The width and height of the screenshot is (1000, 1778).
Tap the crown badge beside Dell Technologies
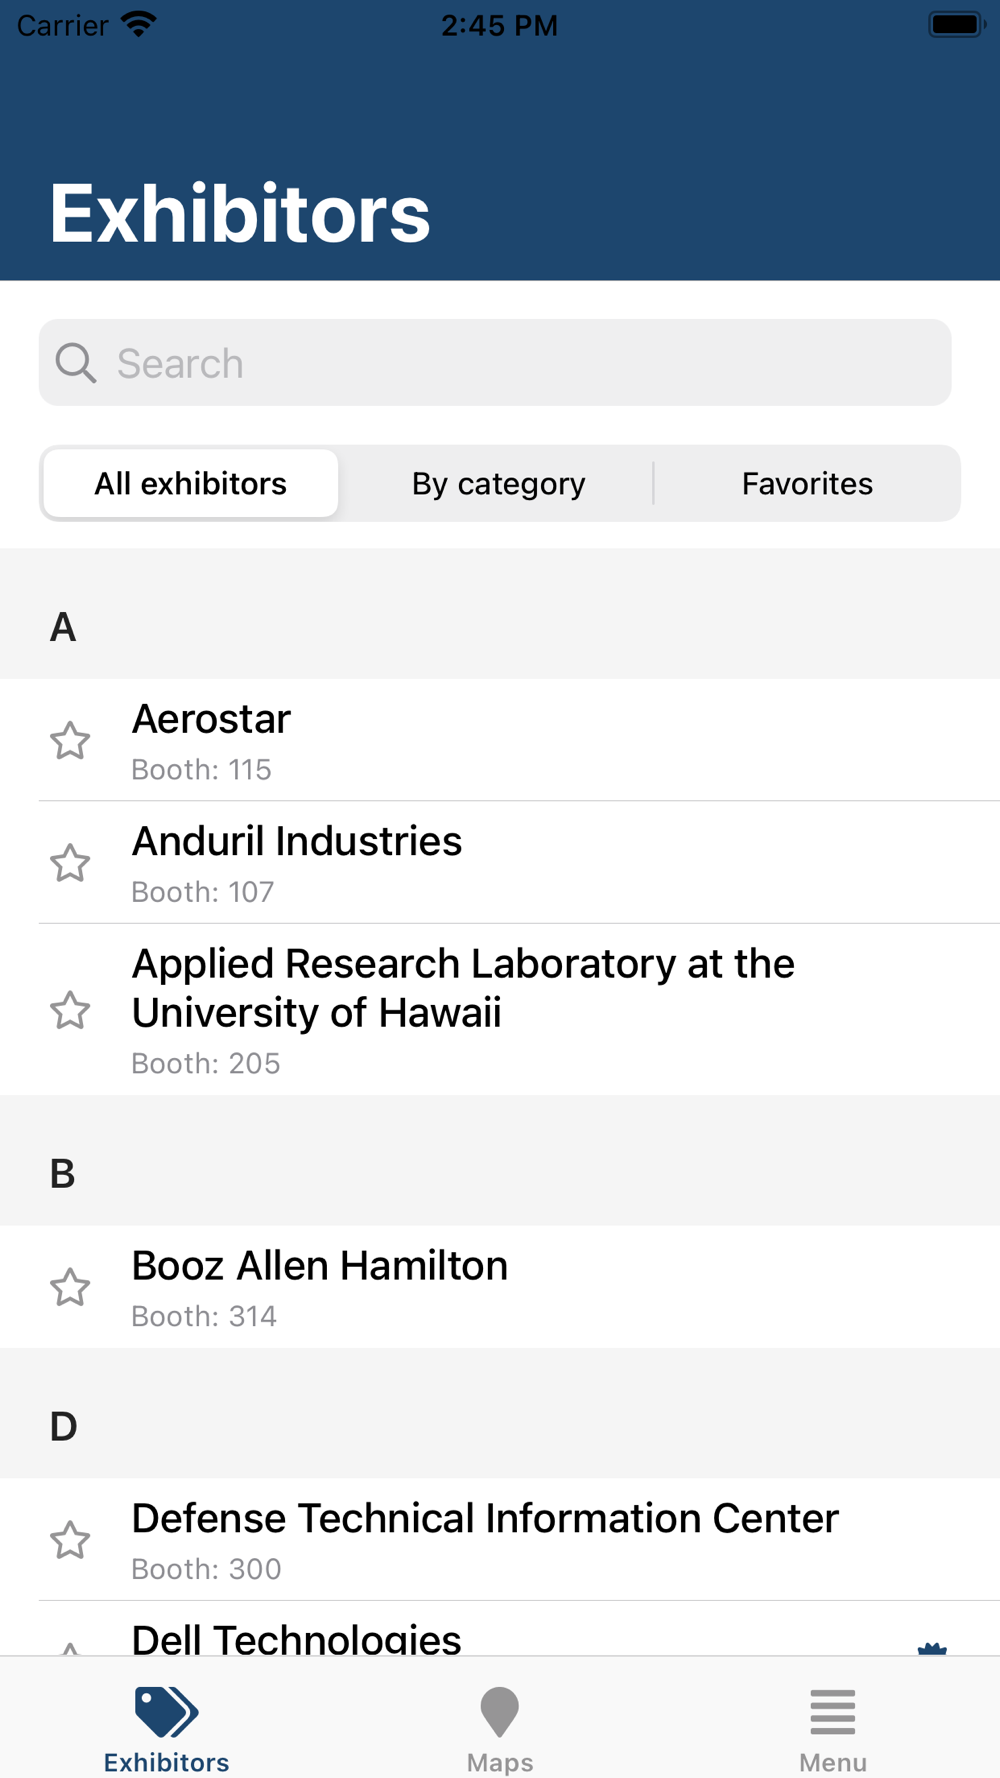coord(932,1648)
